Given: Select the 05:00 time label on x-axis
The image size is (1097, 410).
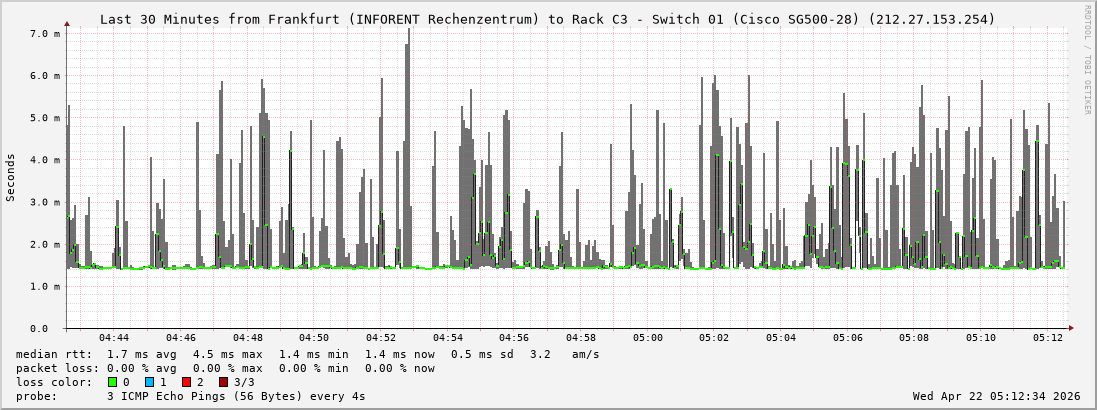Looking at the screenshot, I should pyautogui.click(x=648, y=338).
